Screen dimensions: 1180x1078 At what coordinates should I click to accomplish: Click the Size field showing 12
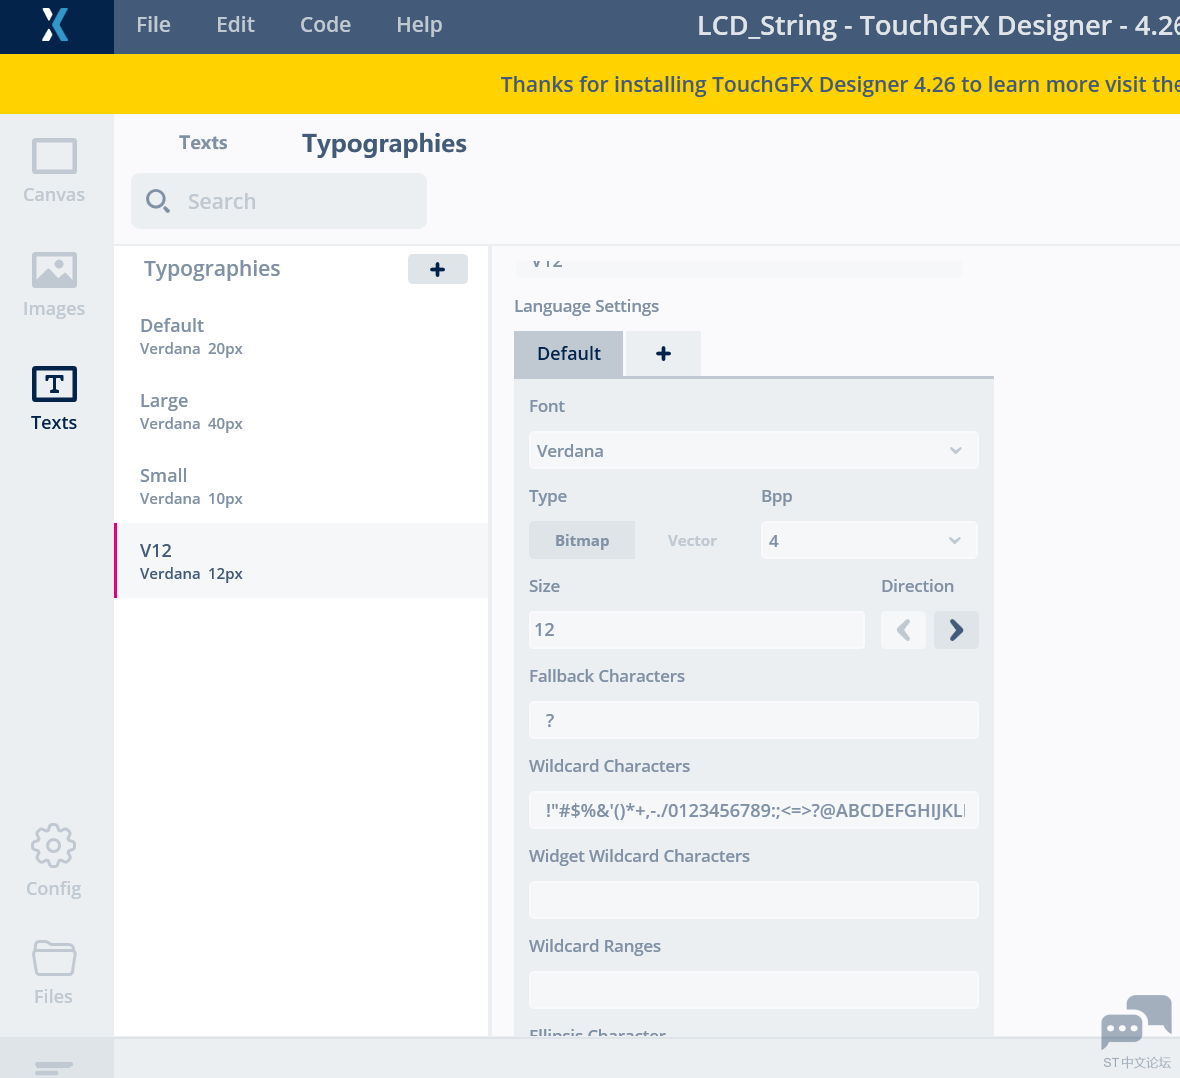pos(696,630)
